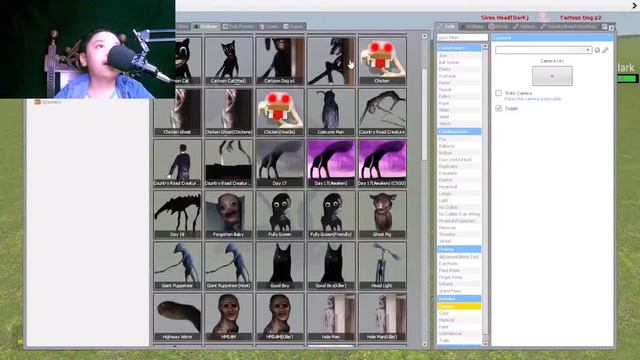Screen dimensions: 640x360
Task: Spawn the Head Light icon
Action: [x=382, y=266]
